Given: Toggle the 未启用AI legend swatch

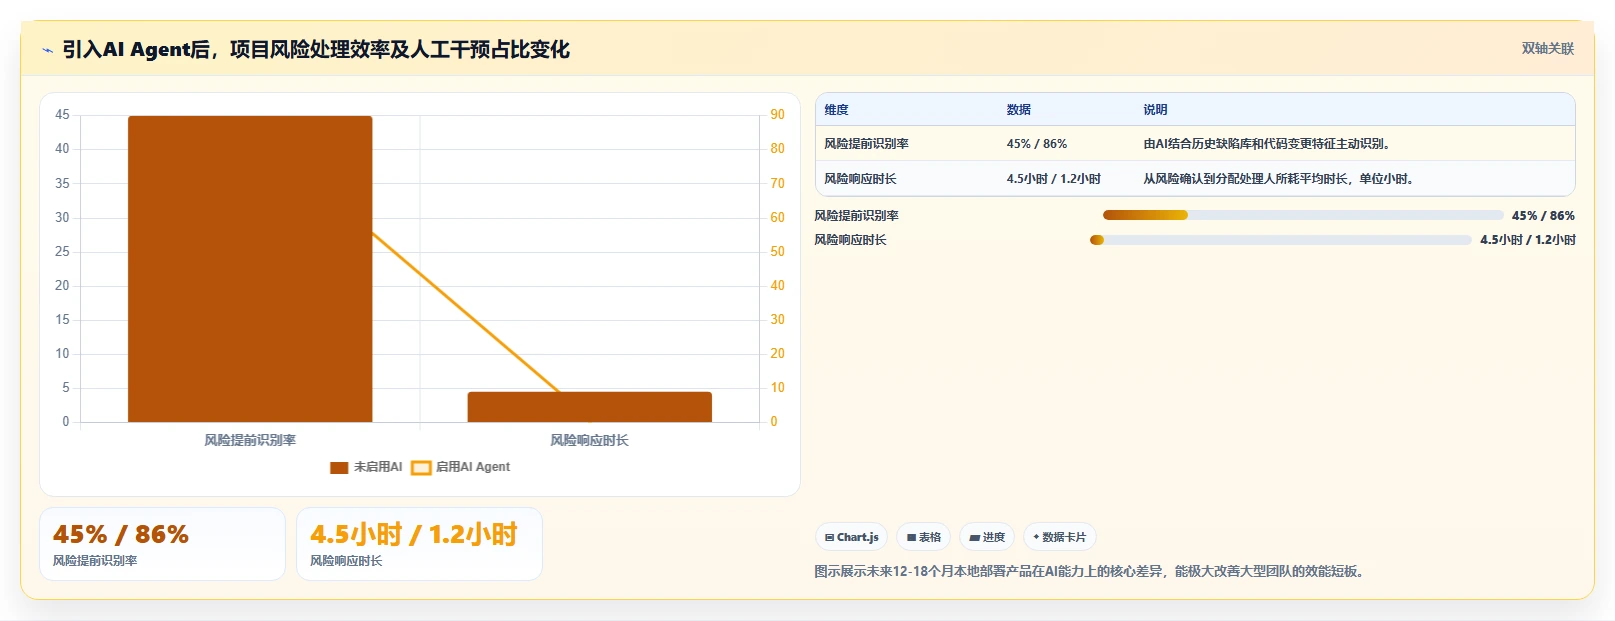Looking at the screenshot, I should point(339,467).
